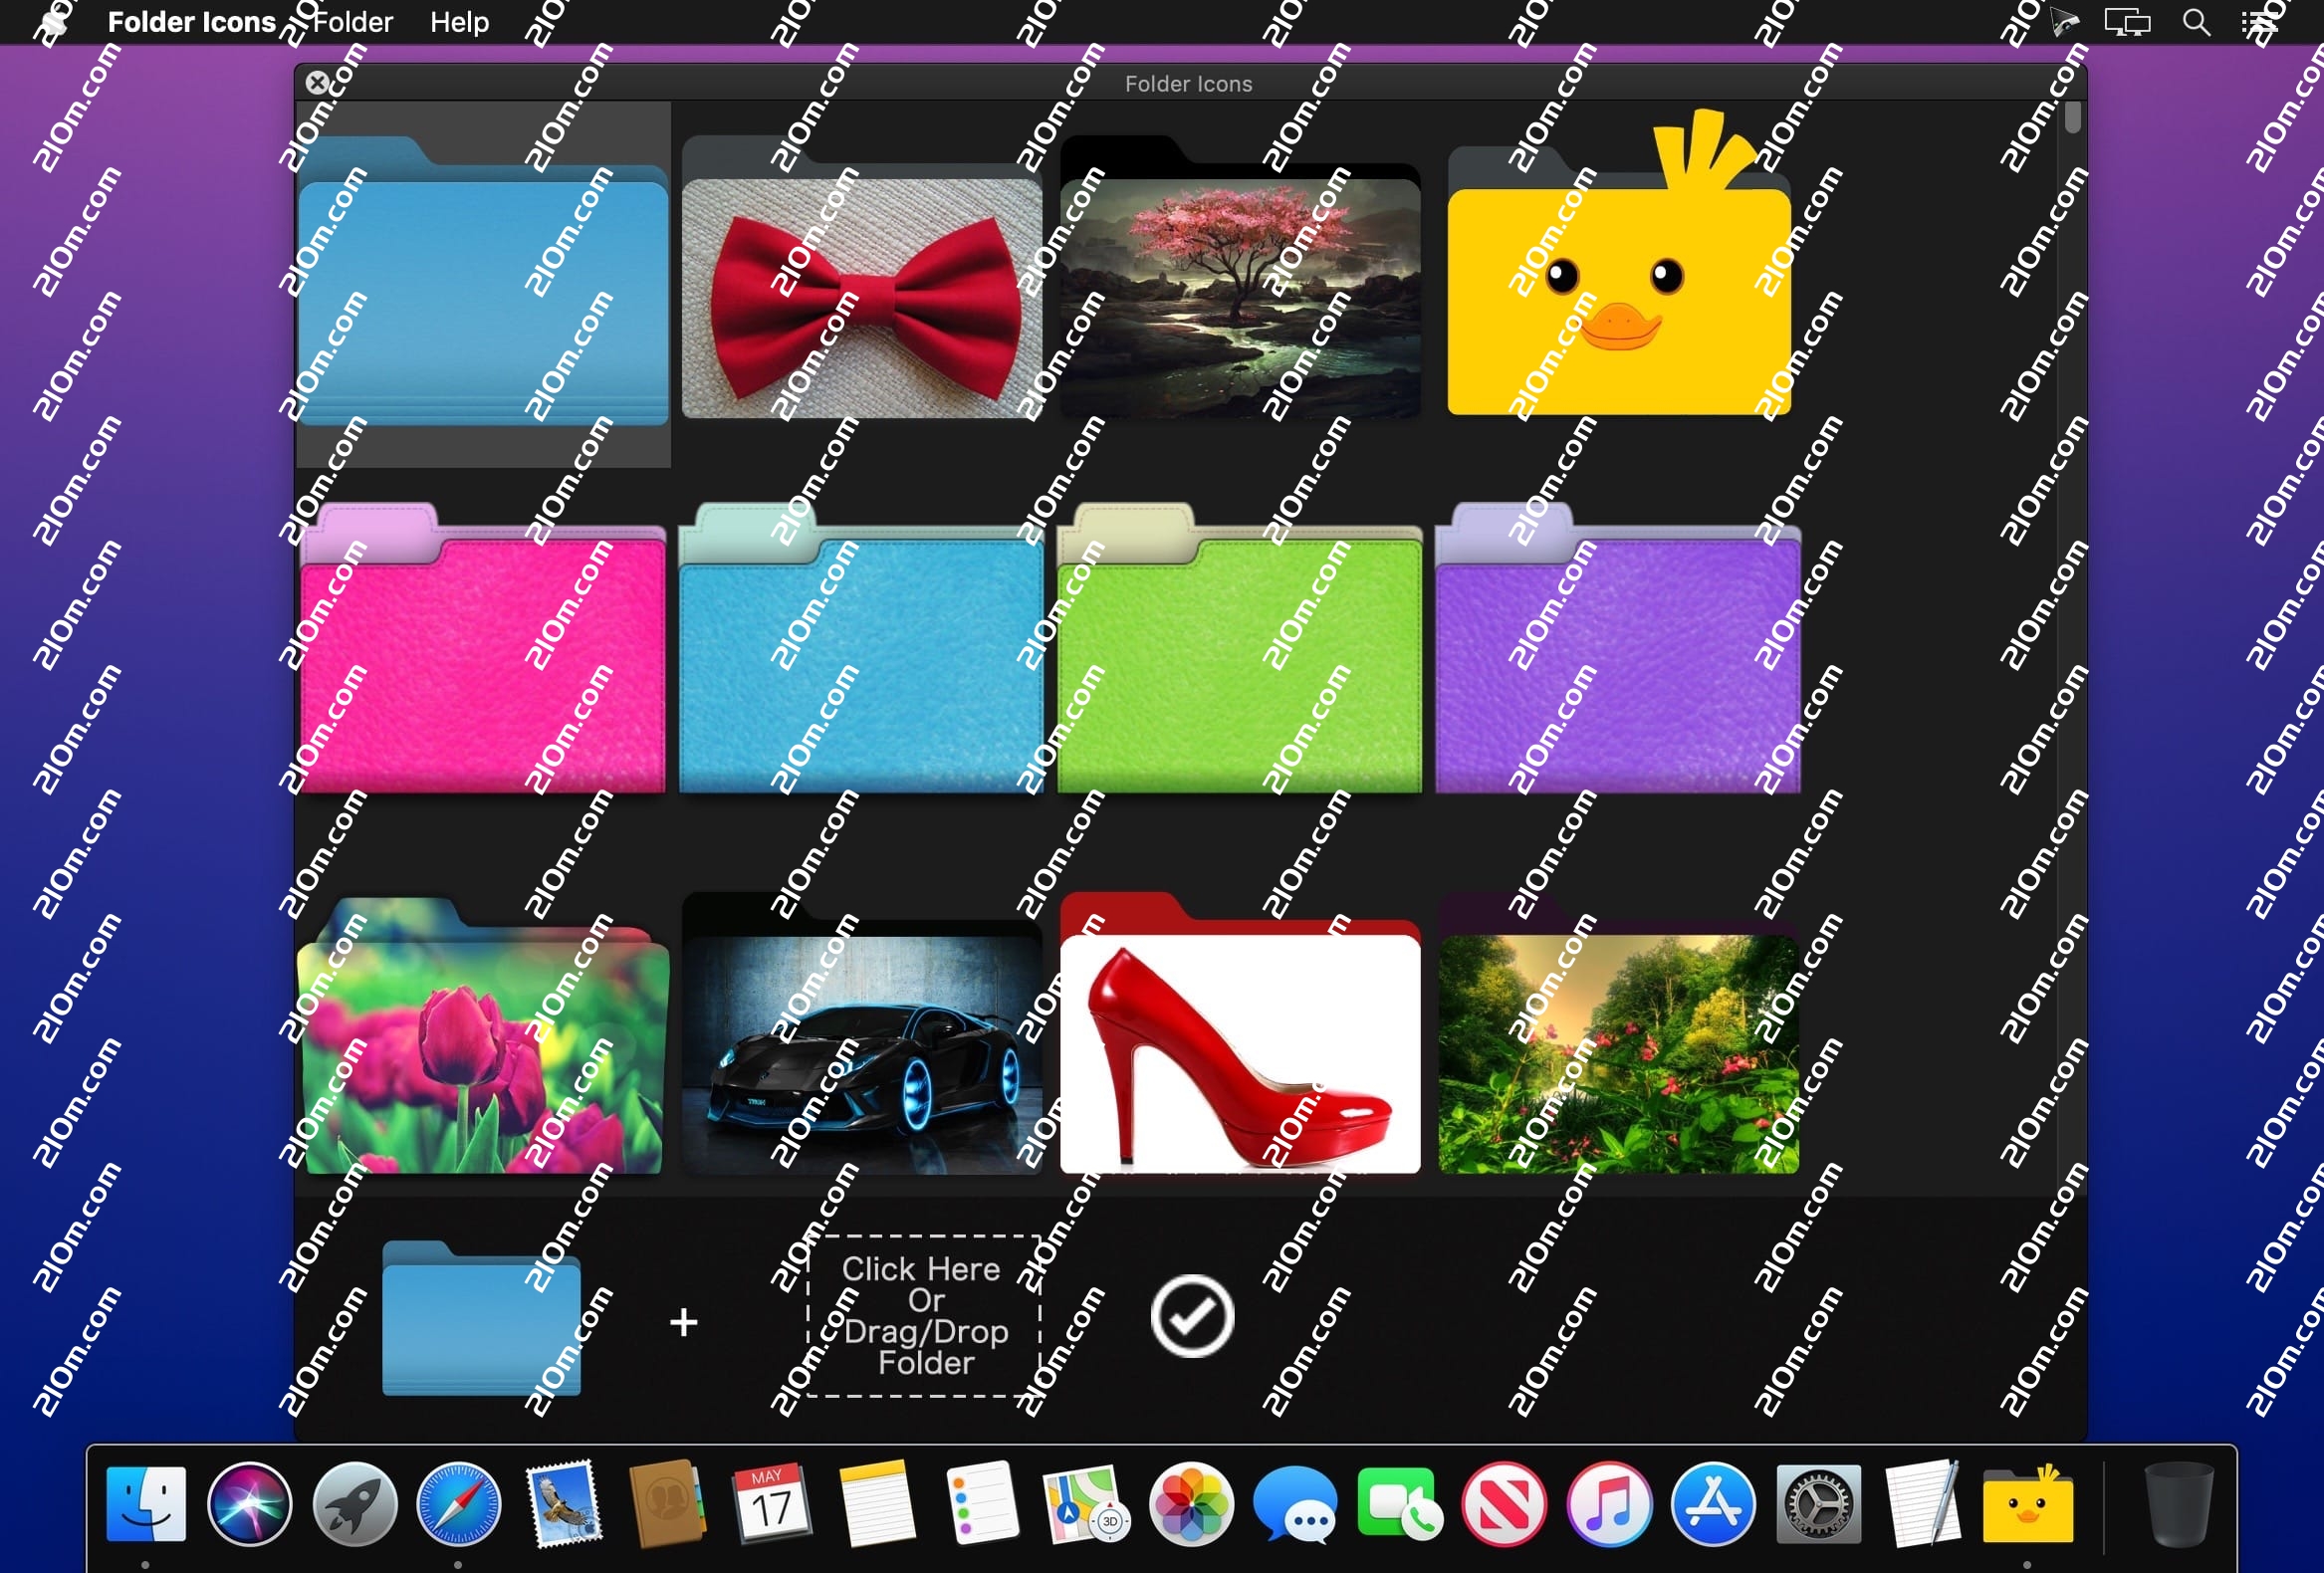
Task: Open the Folder menu
Action: 352,22
